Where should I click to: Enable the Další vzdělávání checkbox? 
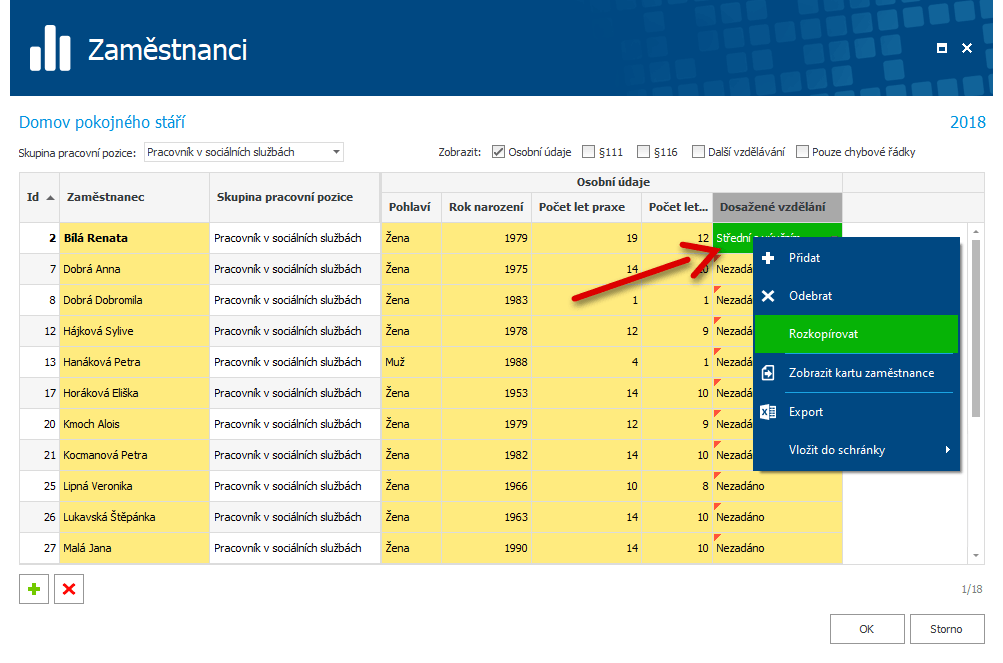(x=699, y=152)
